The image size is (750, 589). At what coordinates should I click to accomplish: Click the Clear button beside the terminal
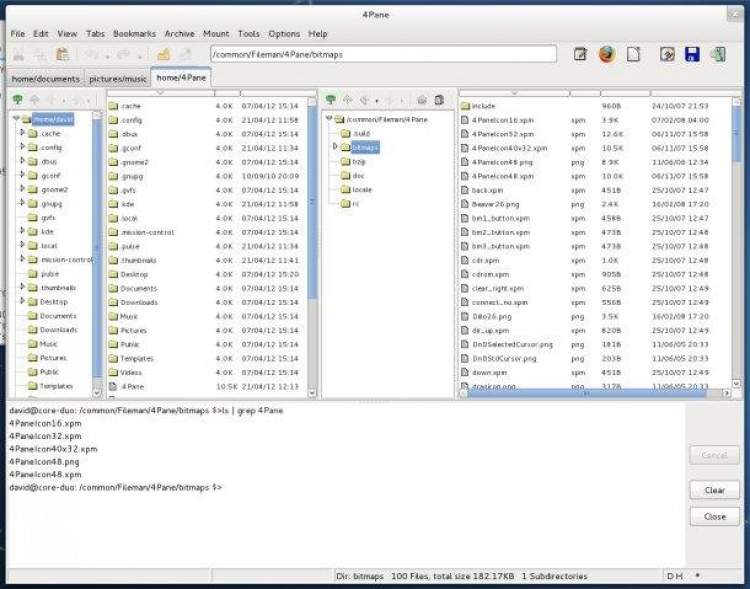(715, 490)
